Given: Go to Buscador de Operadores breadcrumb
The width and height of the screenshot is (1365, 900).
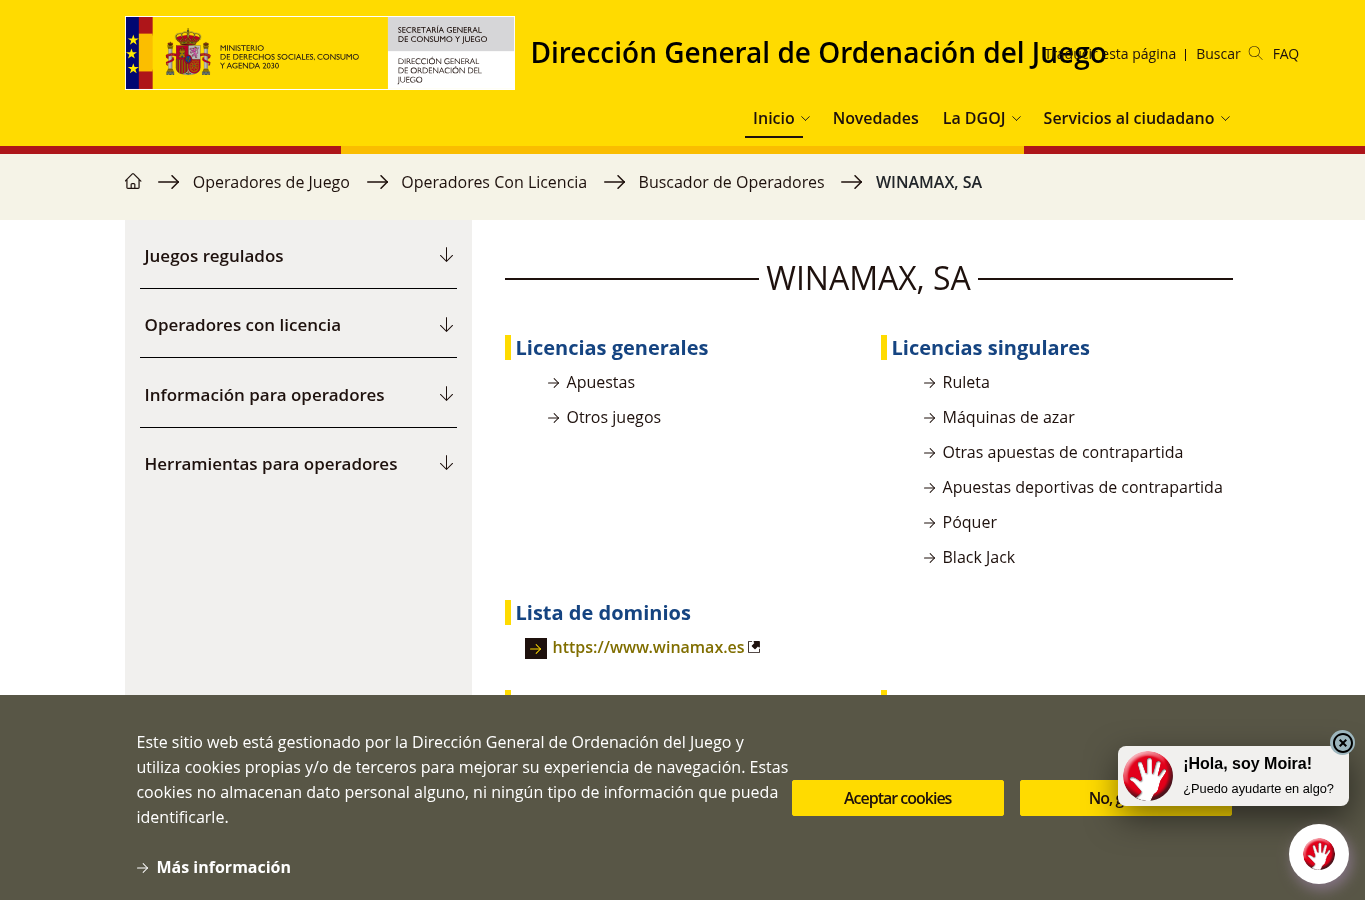Looking at the screenshot, I should click(x=731, y=182).
